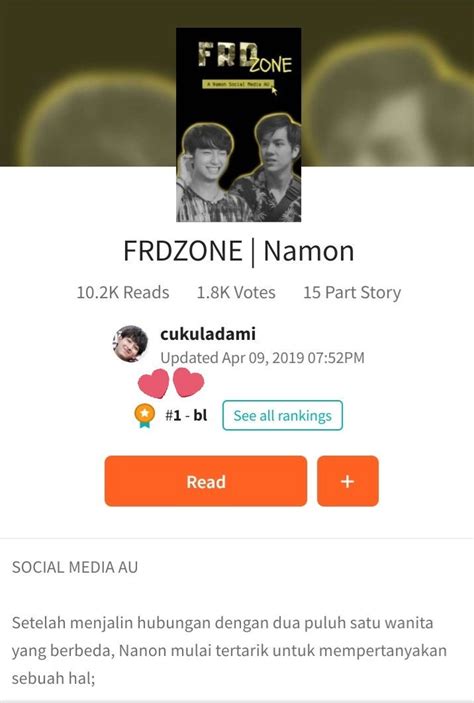Select the #1 - bl ranking tag
Viewport: 474px width, 703px height.
click(186, 415)
